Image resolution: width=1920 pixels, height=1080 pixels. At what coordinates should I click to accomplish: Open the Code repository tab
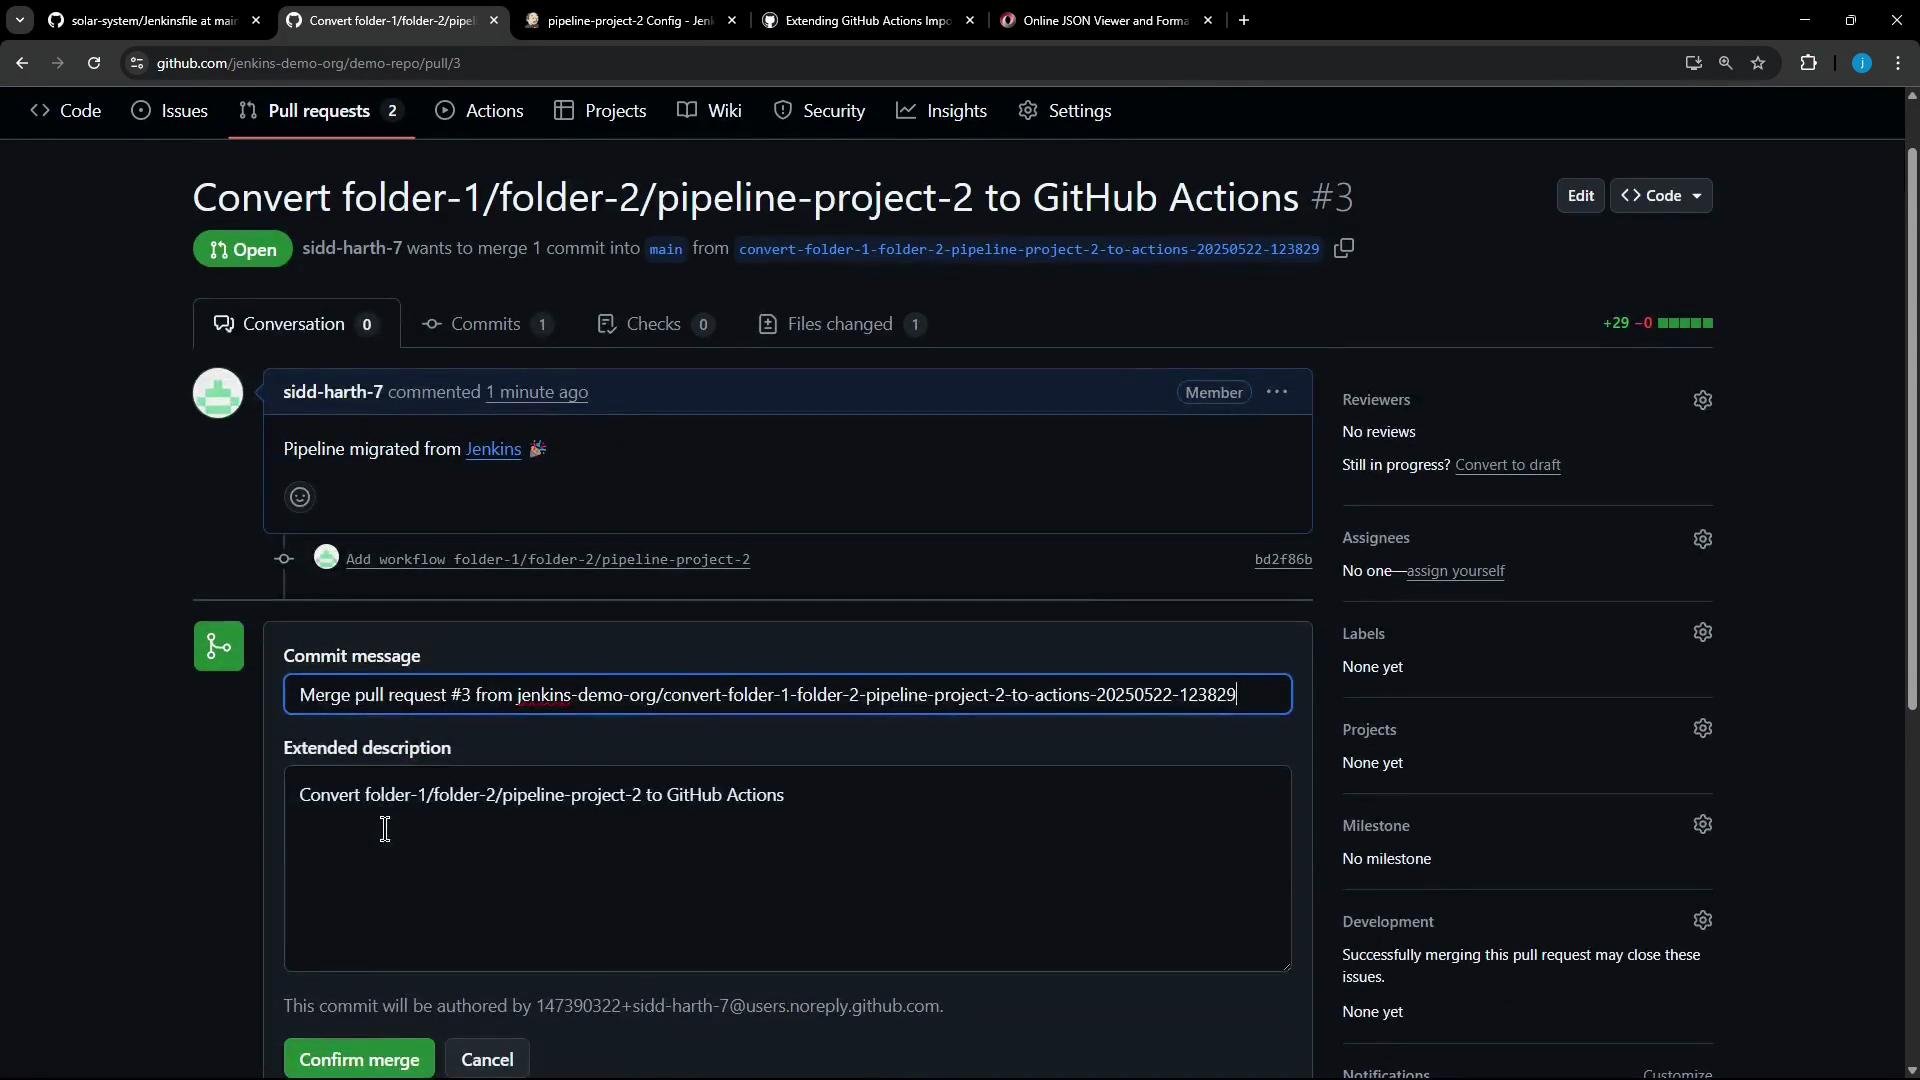tap(66, 111)
